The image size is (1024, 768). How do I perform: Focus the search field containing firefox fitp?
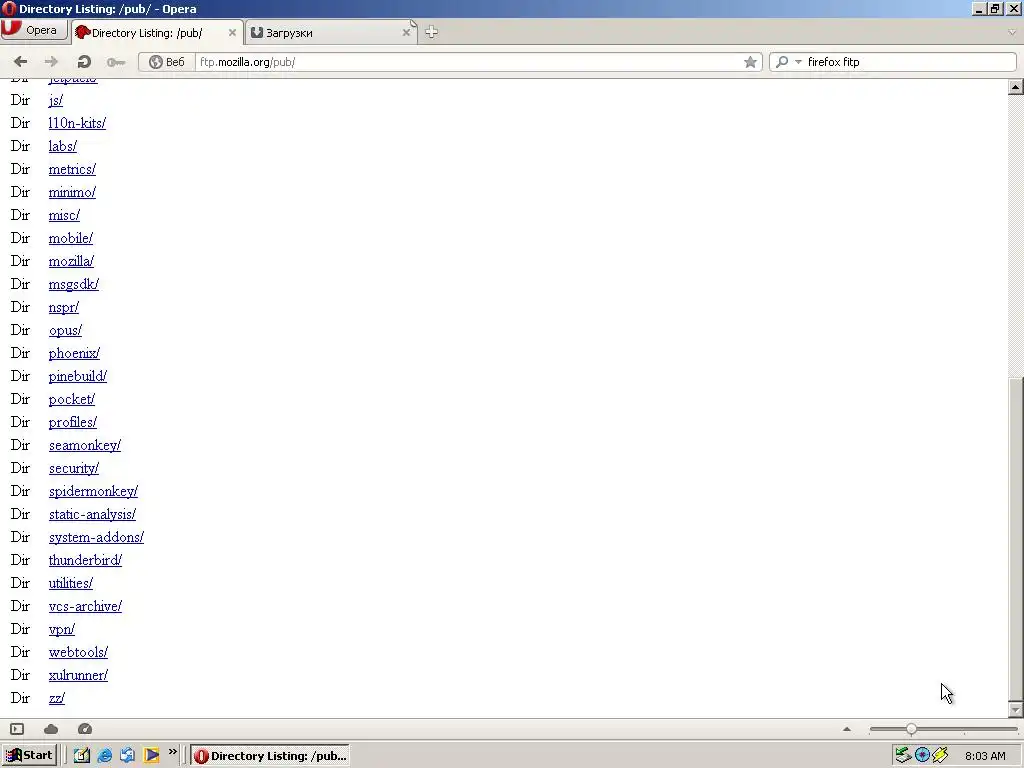[x=909, y=62]
